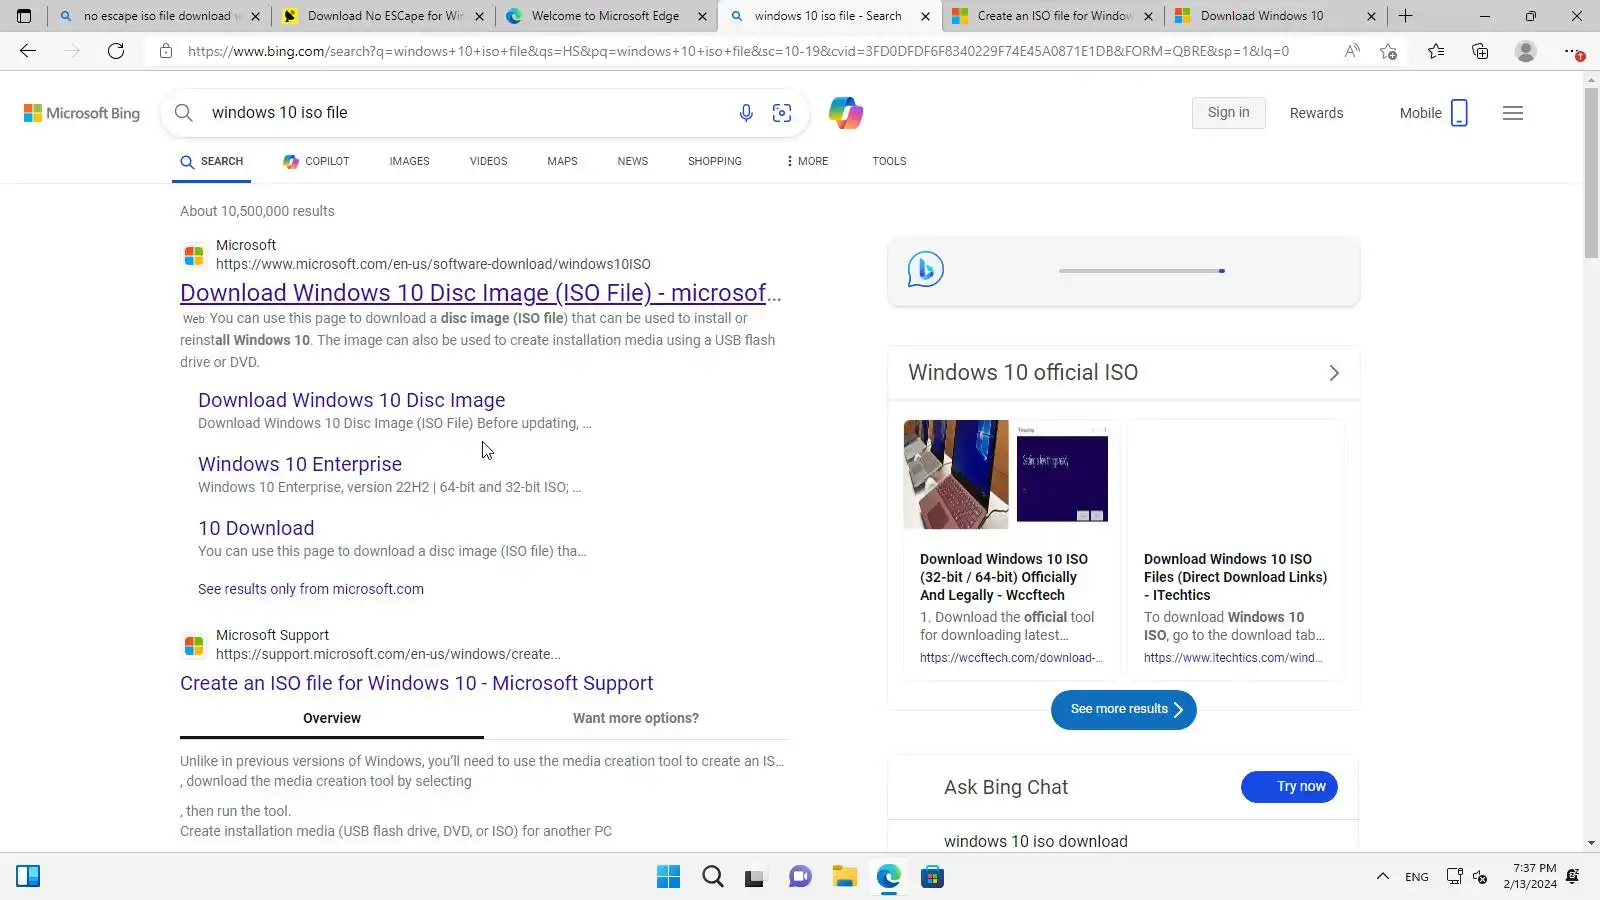Screen dimensions: 1600x900
Task: Click the Microsoft Bing logo
Action: pyautogui.click(x=82, y=113)
